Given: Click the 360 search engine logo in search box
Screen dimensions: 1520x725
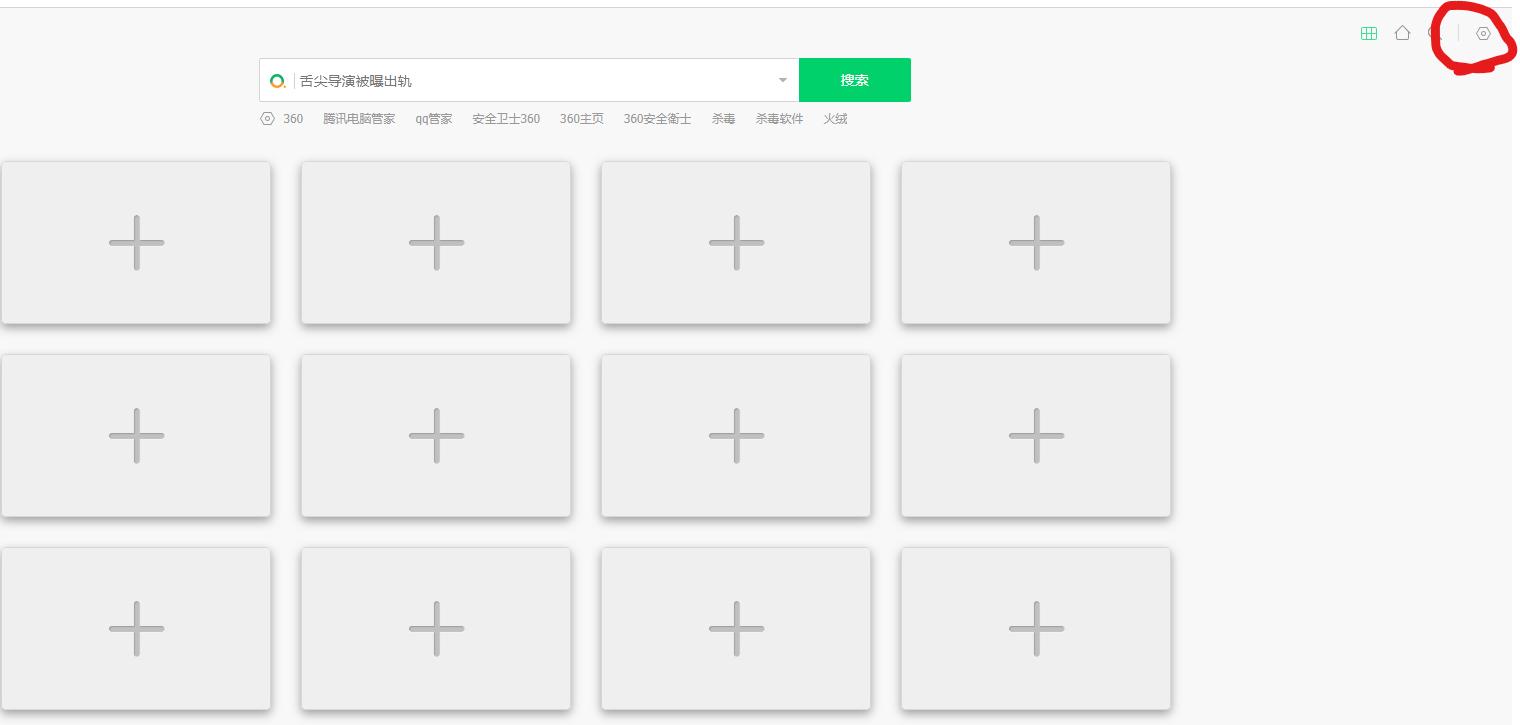Looking at the screenshot, I should [278, 81].
